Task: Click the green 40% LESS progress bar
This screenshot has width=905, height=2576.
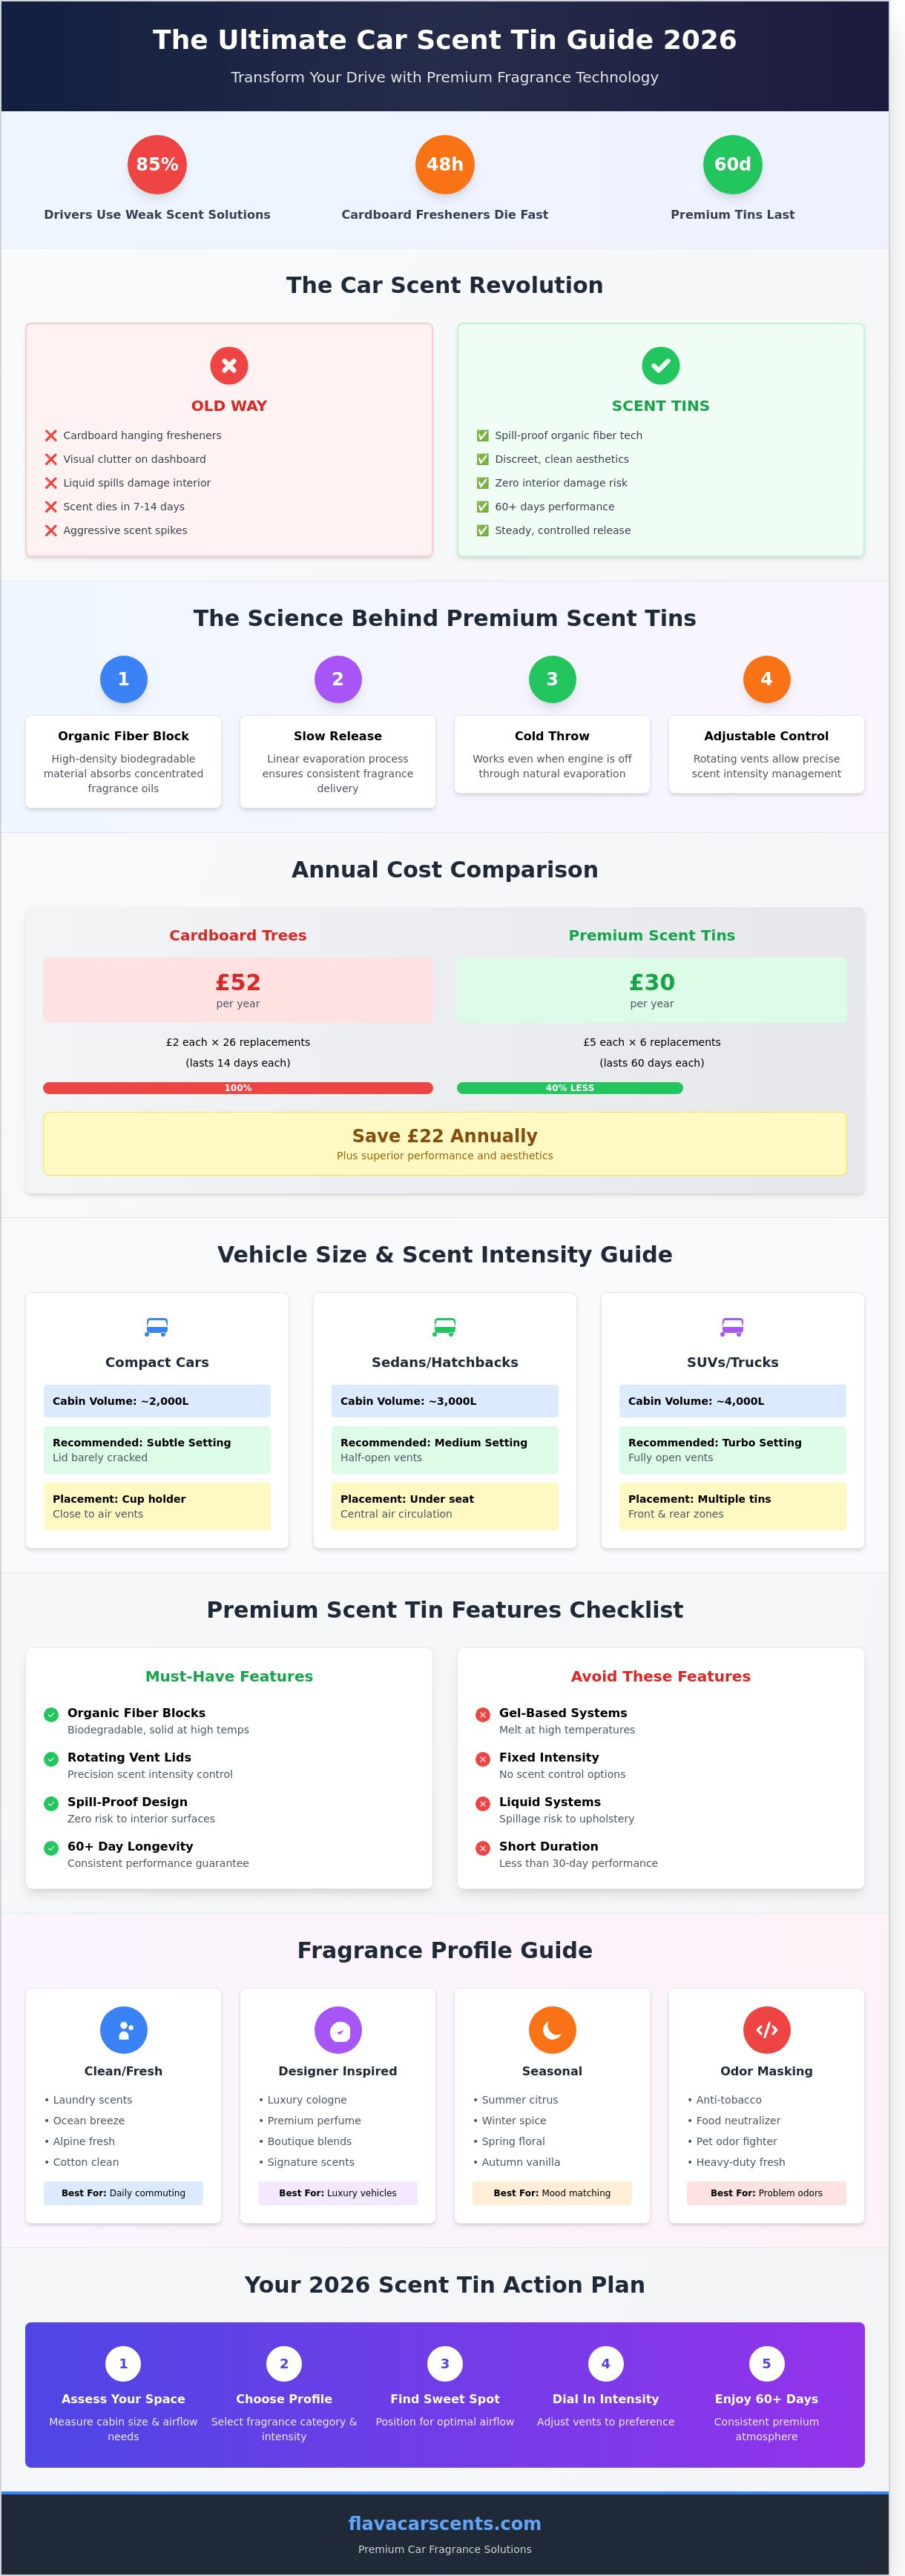Action: tap(570, 1088)
